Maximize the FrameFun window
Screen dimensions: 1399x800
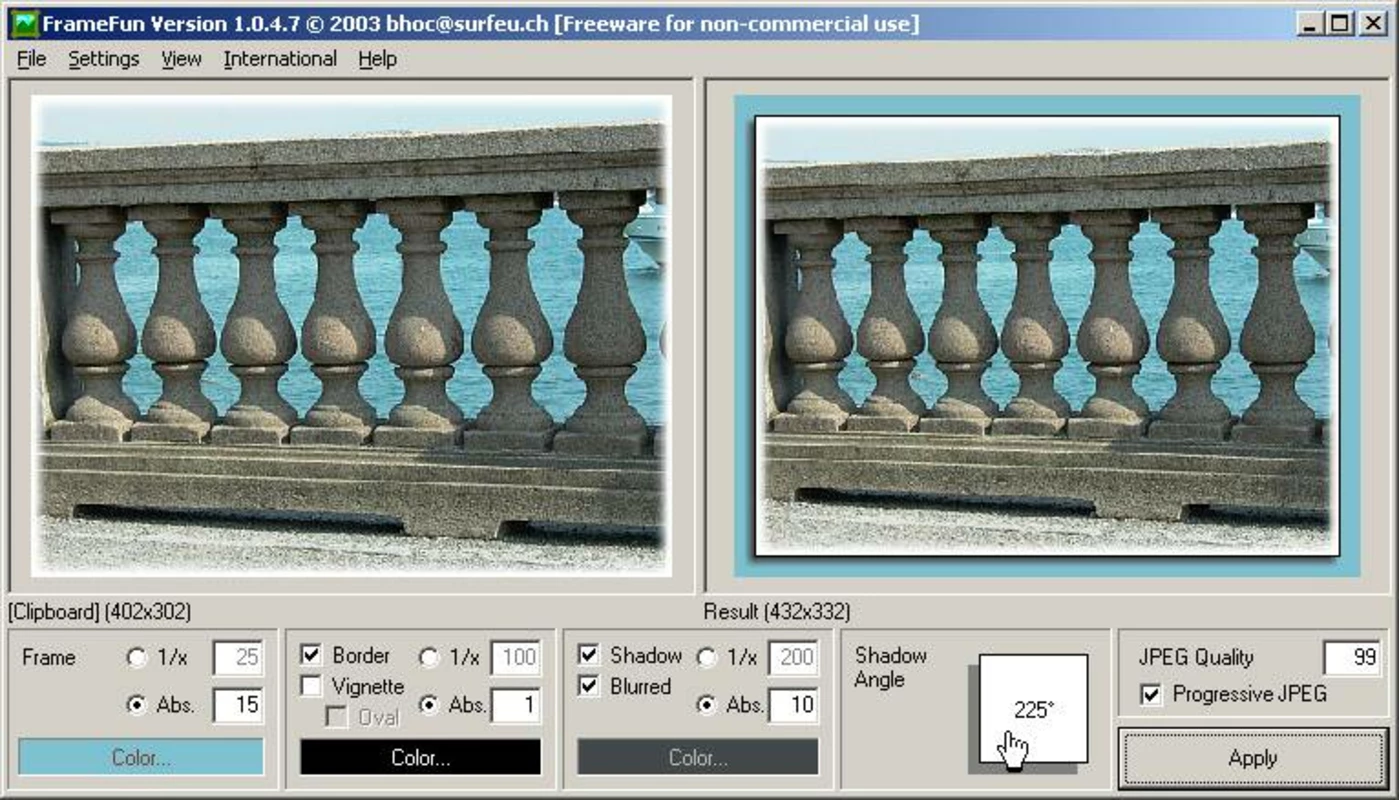1340,23
